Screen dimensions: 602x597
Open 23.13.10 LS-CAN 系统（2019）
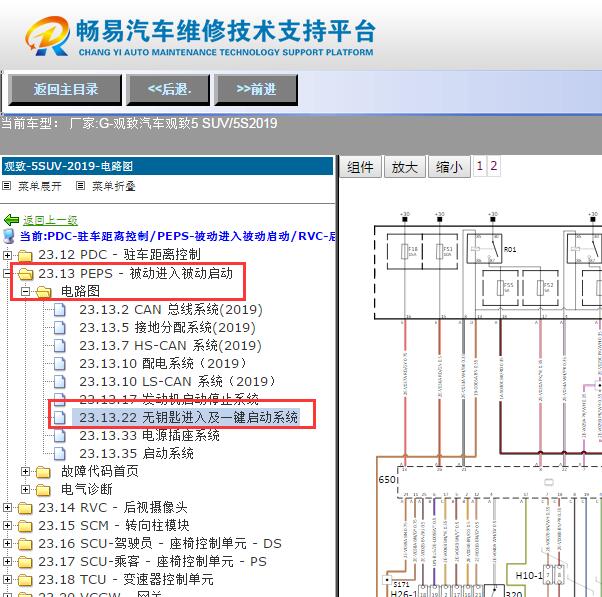177,382
